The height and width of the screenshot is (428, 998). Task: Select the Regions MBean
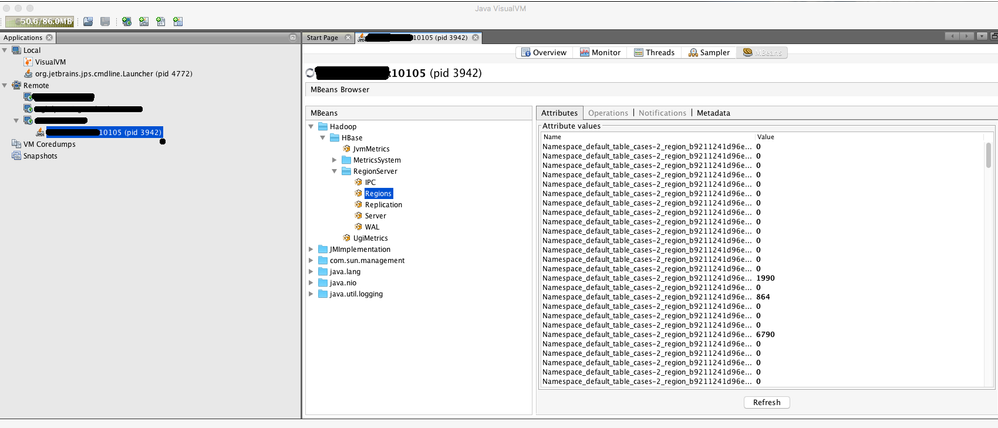click(x=378, y=194)
